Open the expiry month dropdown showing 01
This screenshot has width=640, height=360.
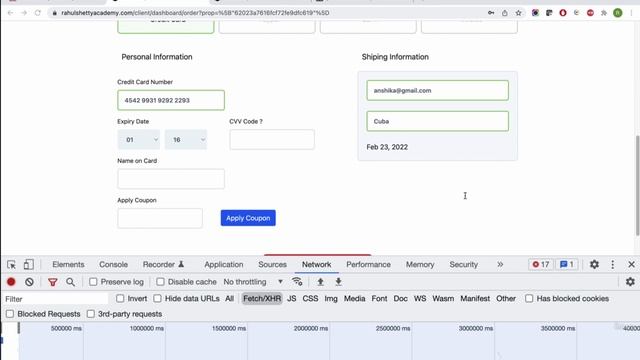(x=139, y=140)
